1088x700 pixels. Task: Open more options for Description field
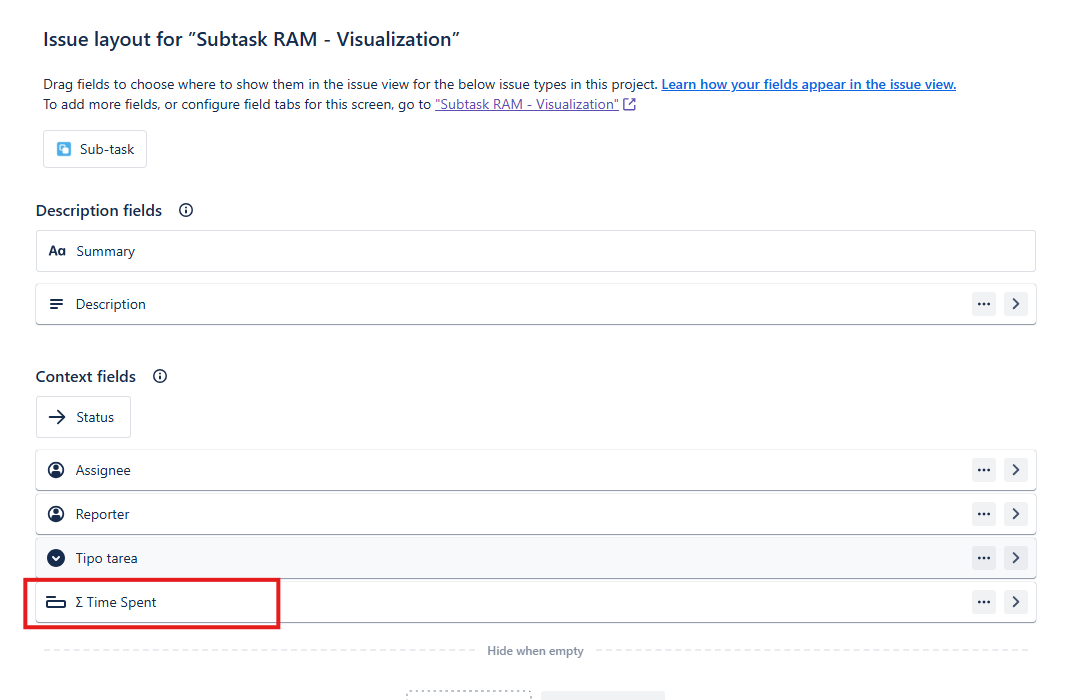tap(983, 304)
